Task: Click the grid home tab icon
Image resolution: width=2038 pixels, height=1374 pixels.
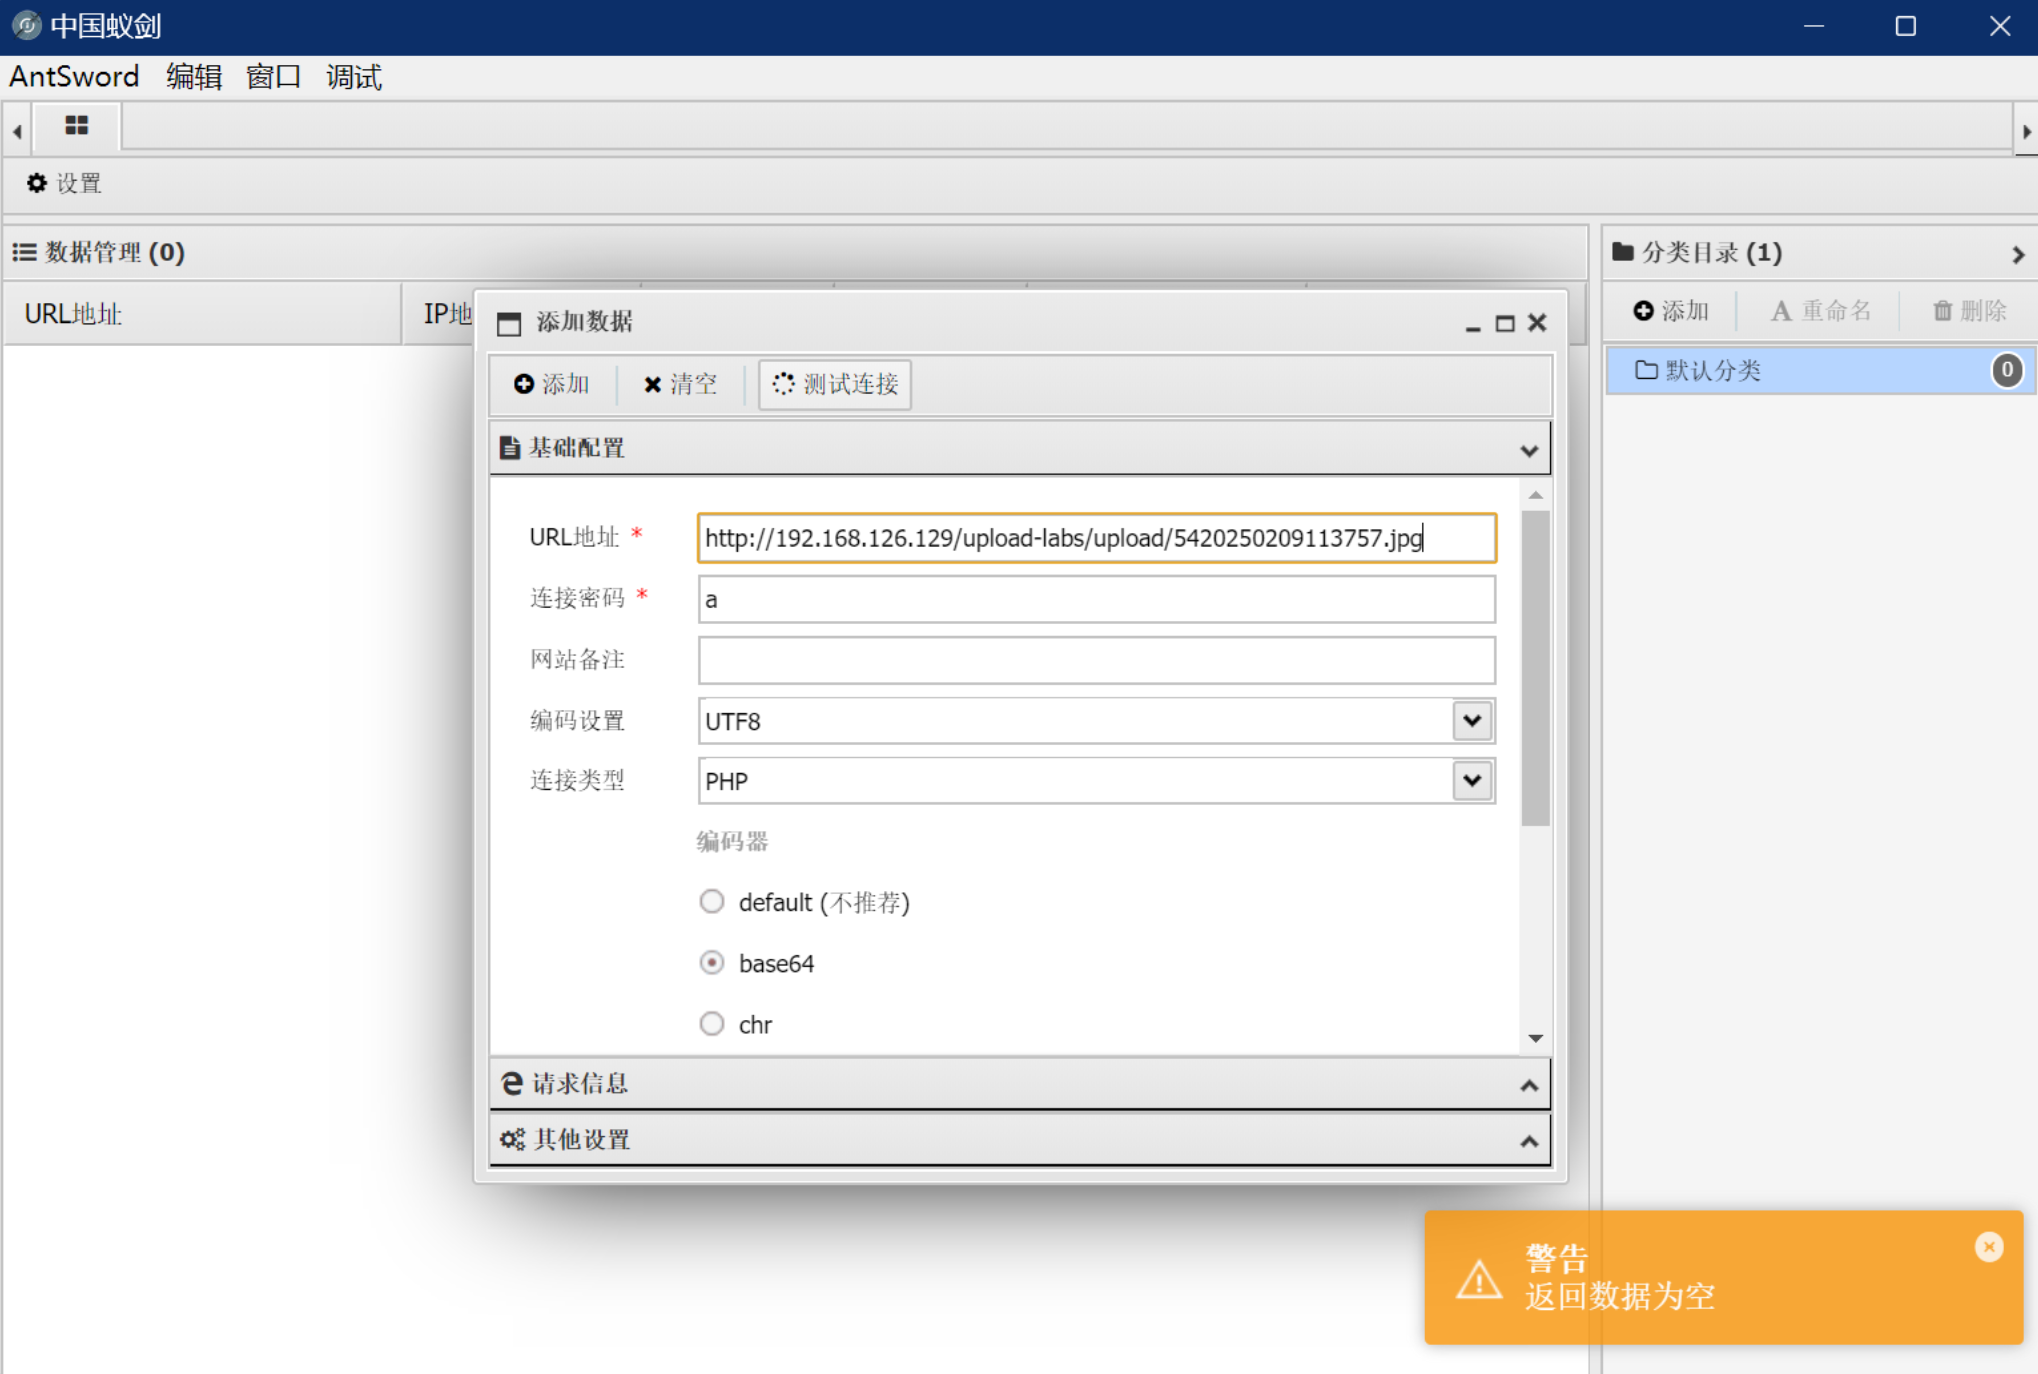Action: [76, 126]
